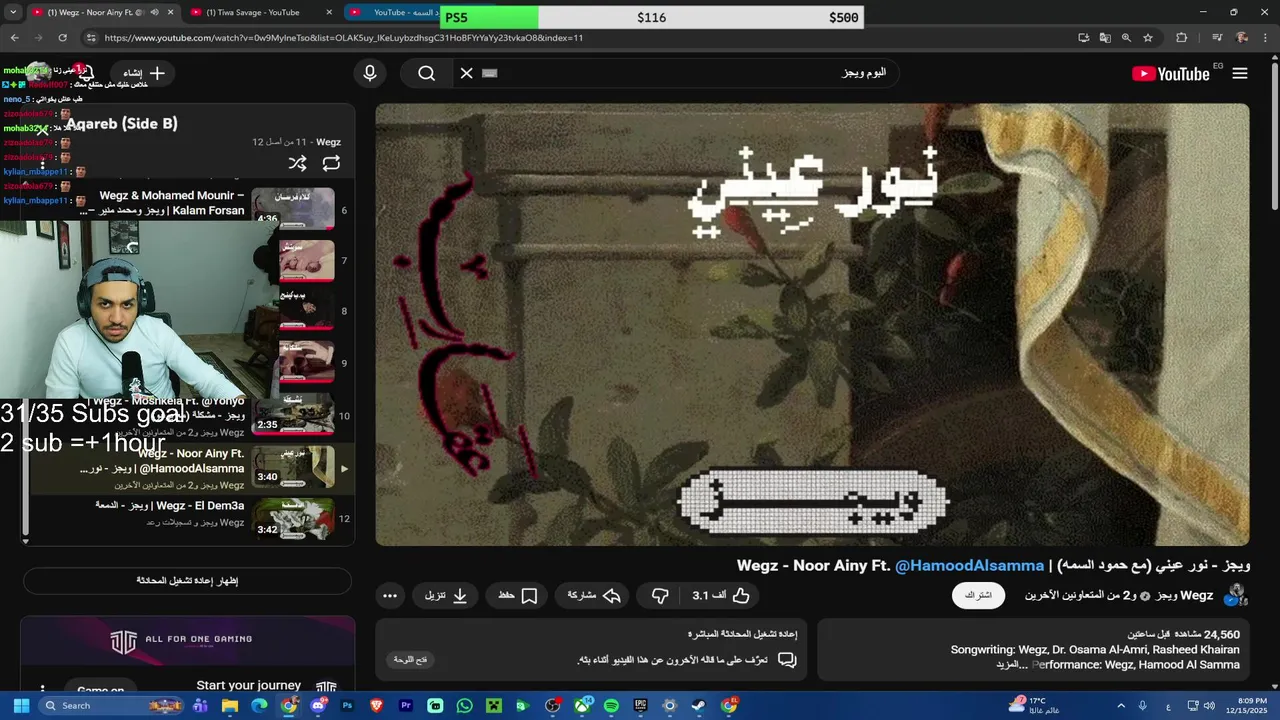The height and width of the screenshot is (720, 1280).
Task: Expand the description with ...المزيد
Action: [x=1013, y=664]
